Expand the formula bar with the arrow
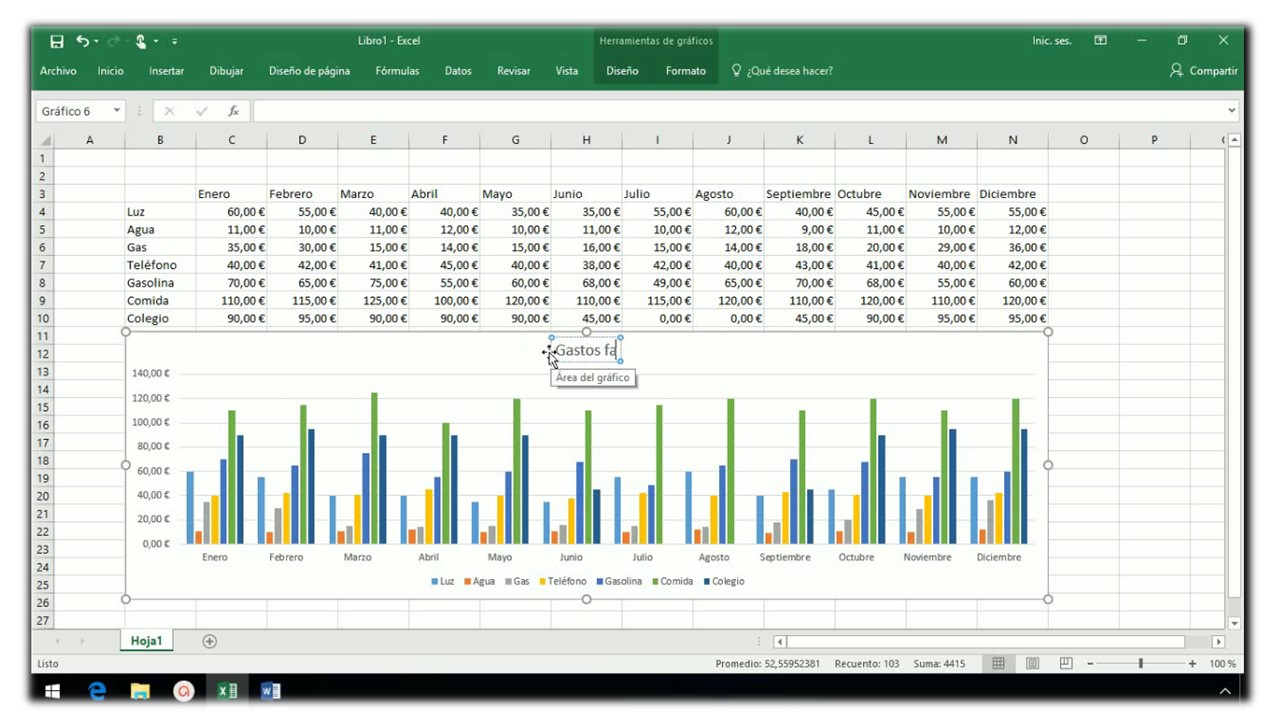 (1232, 111)
